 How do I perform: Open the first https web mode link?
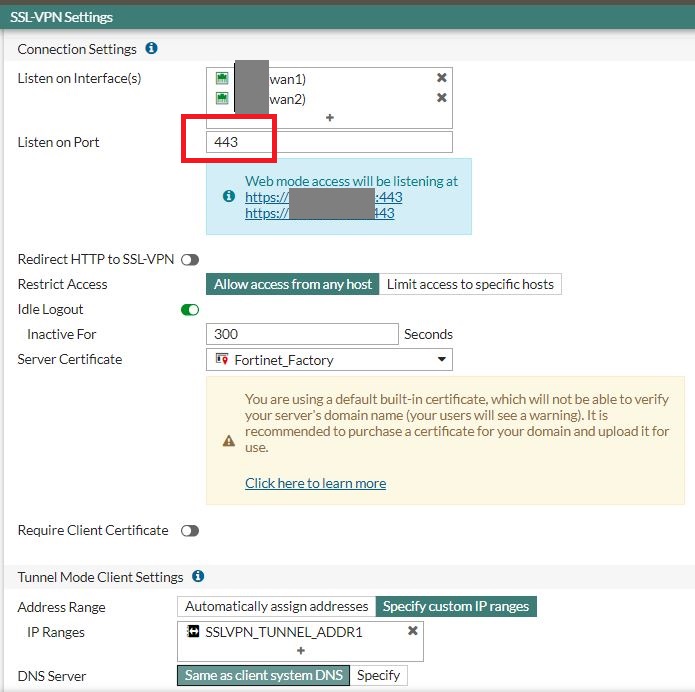324,197
